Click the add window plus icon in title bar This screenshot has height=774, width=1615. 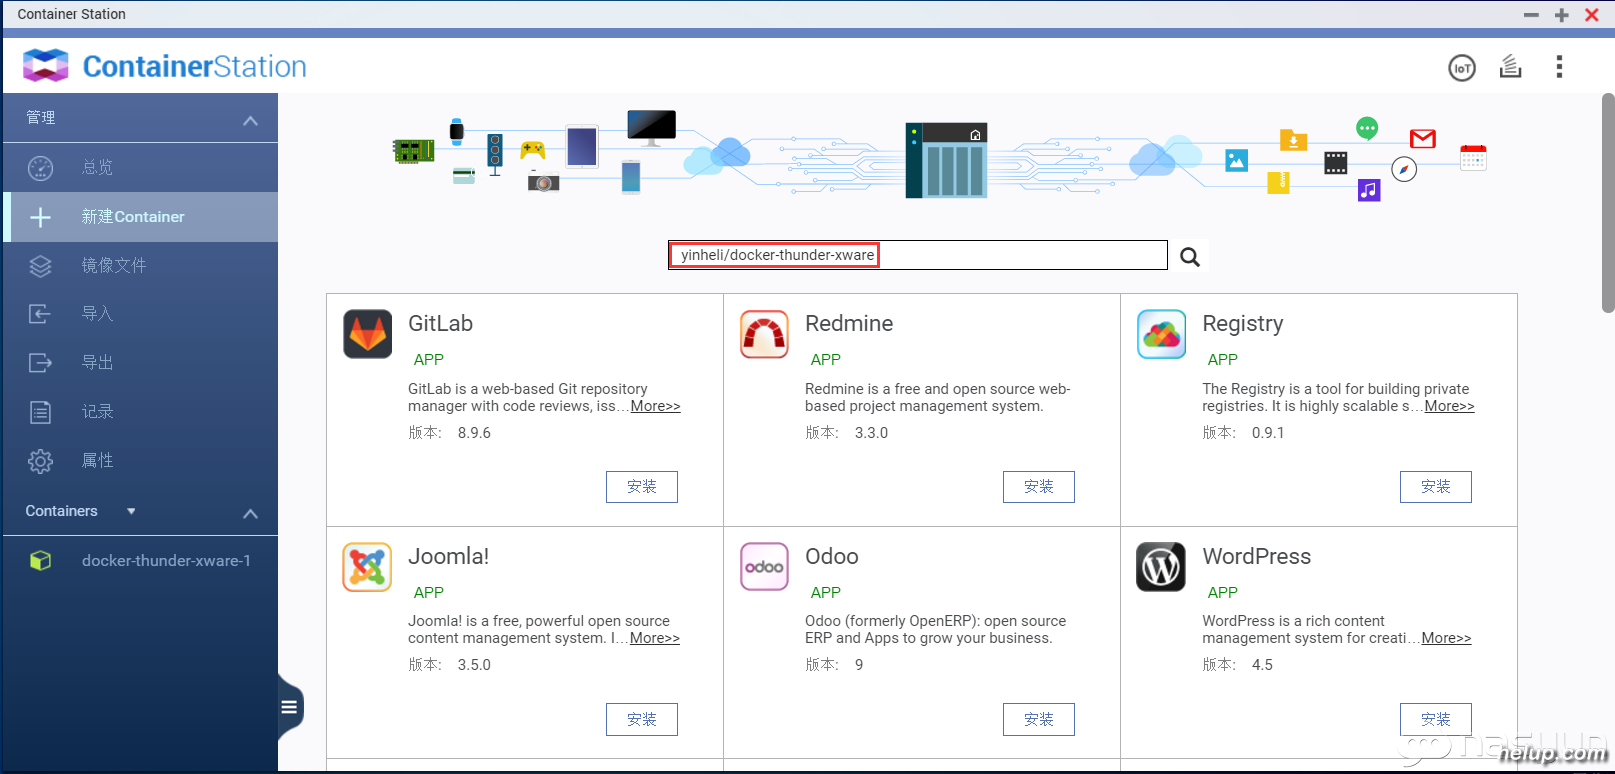coord(1562,15)
